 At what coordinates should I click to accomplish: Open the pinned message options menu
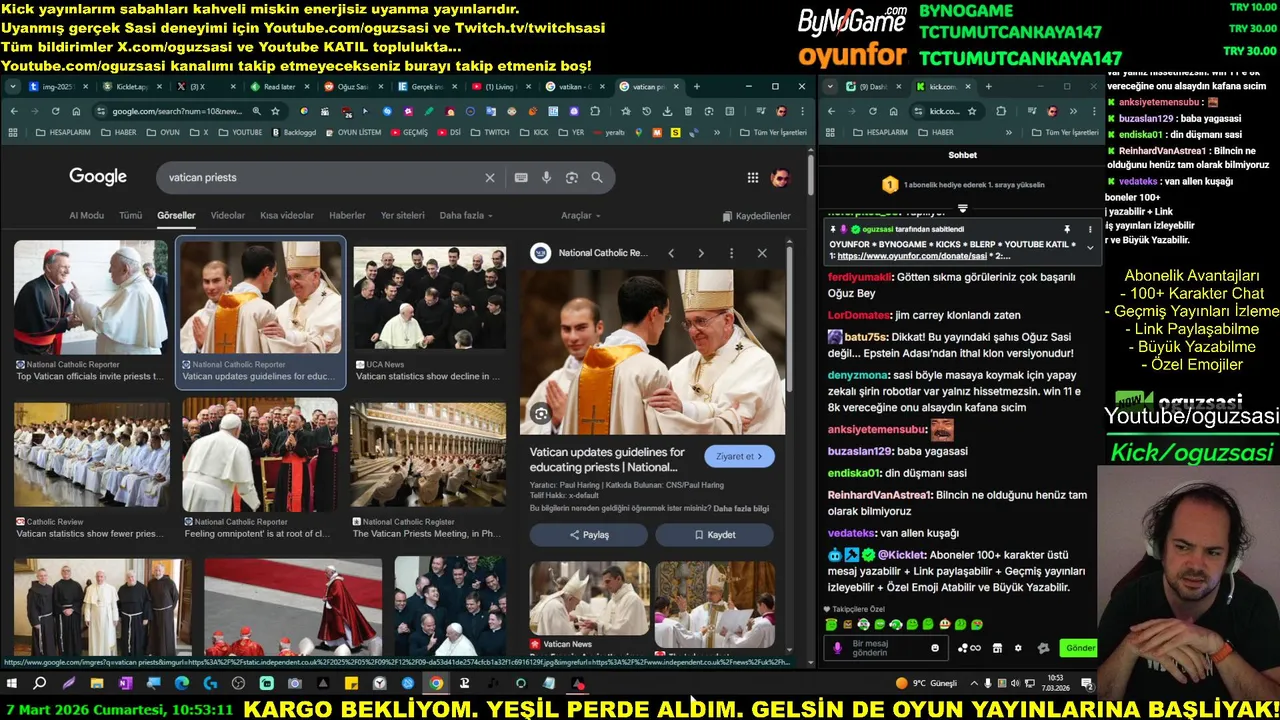point(1090,229)
